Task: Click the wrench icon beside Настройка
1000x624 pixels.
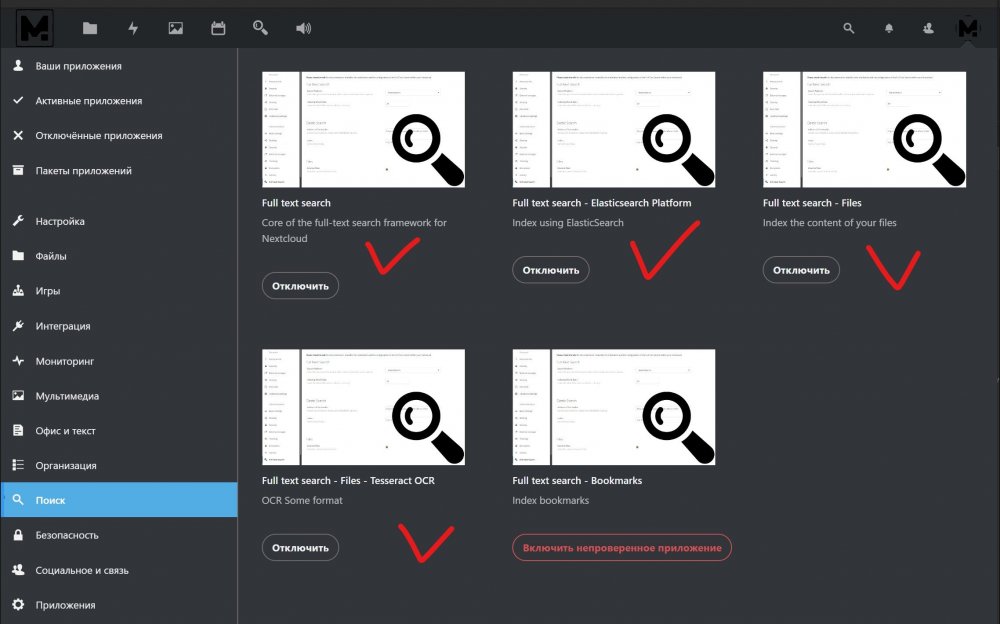Action: point(18,221)
